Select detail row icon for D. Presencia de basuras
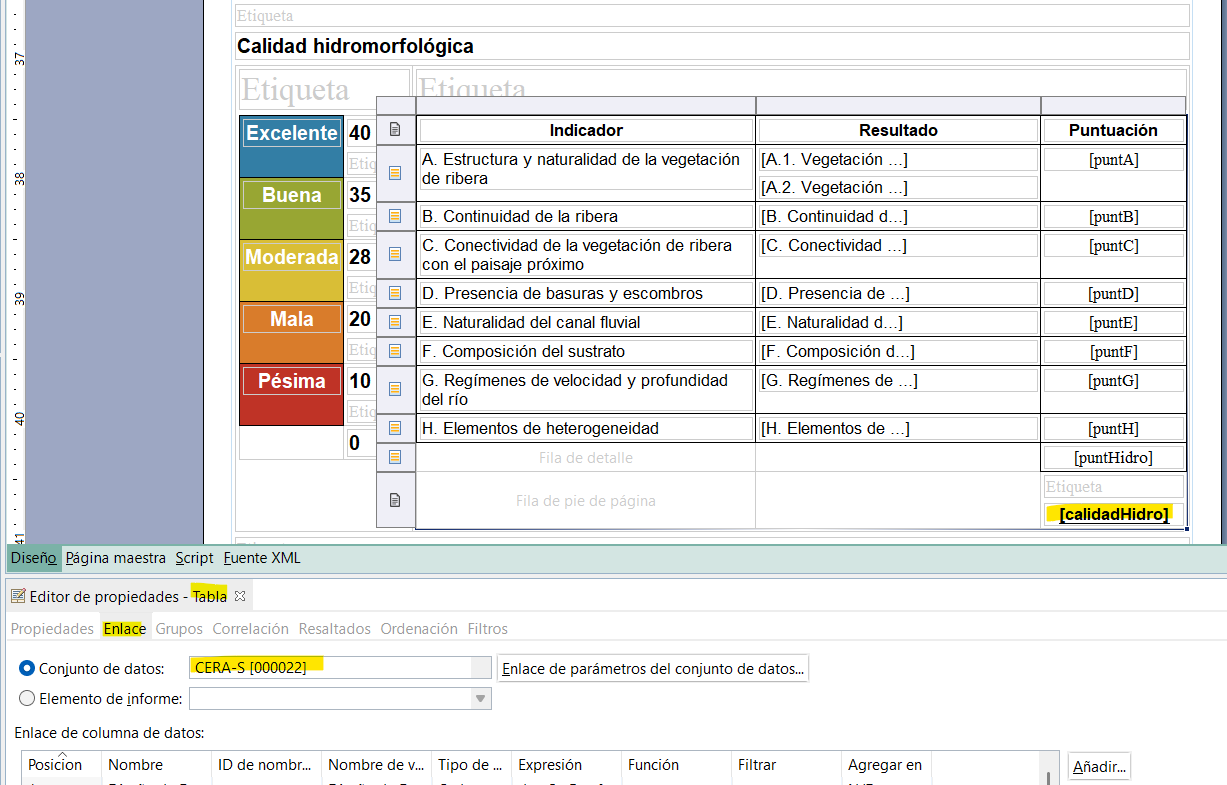 point(395,294)
